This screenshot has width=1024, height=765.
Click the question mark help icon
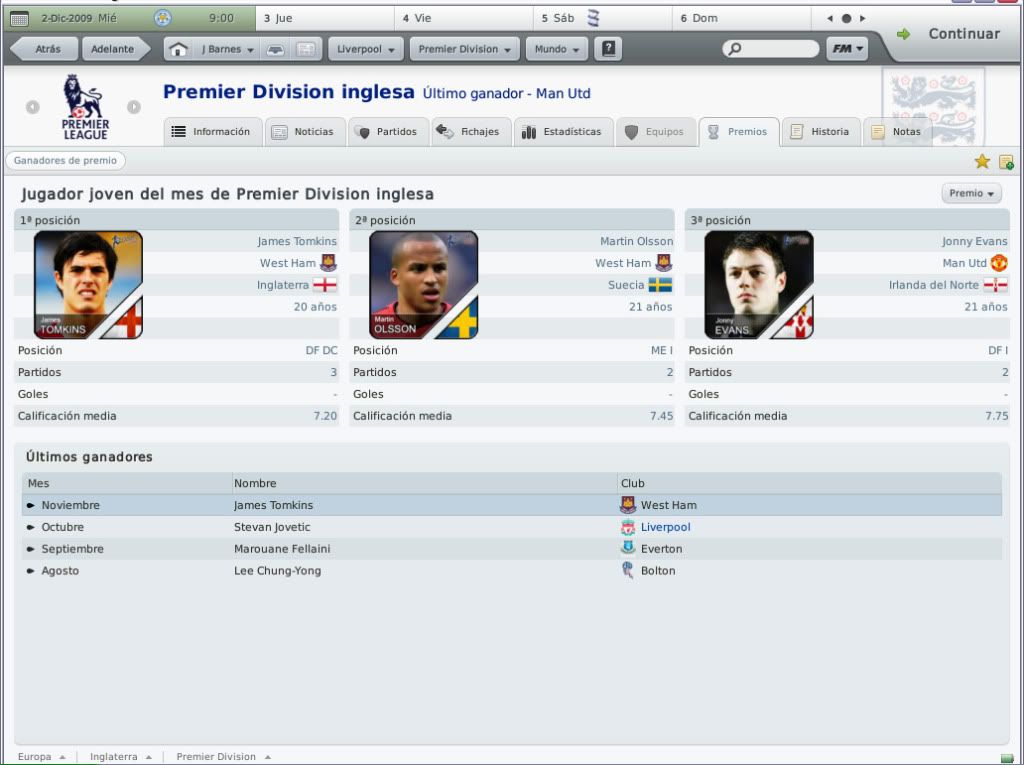coord(607,49)
